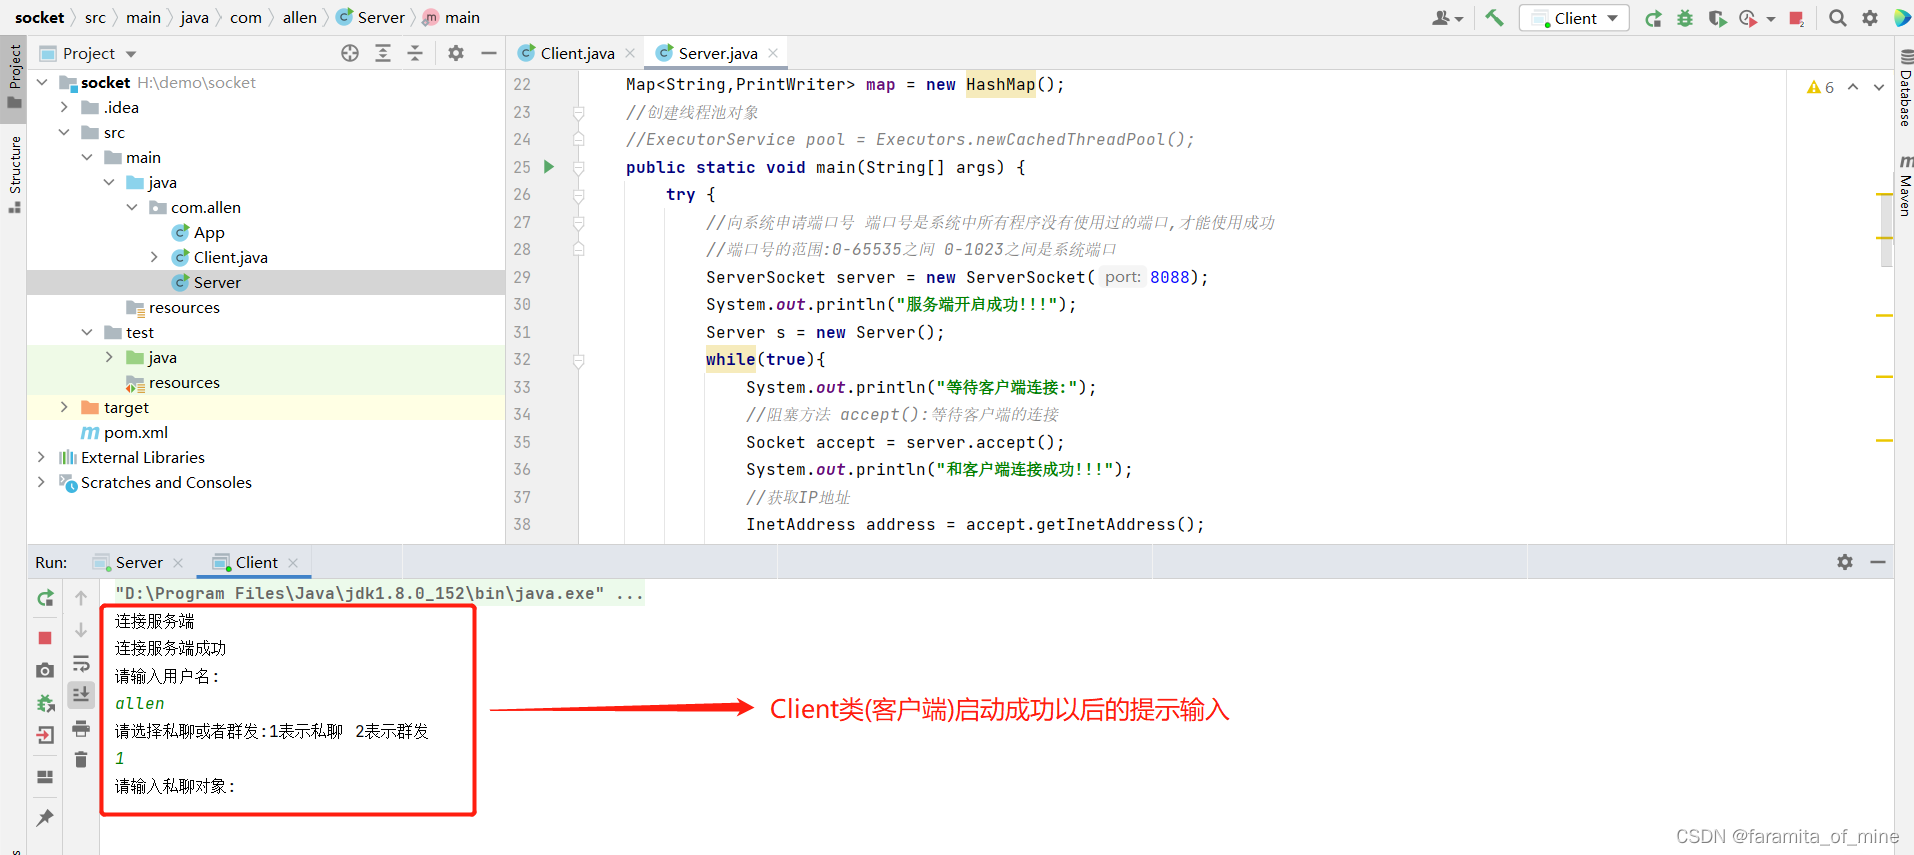Click the Debug bug icon in the toolbar
Viewport: 1914px width, 855px height.
coord(1685,18)
